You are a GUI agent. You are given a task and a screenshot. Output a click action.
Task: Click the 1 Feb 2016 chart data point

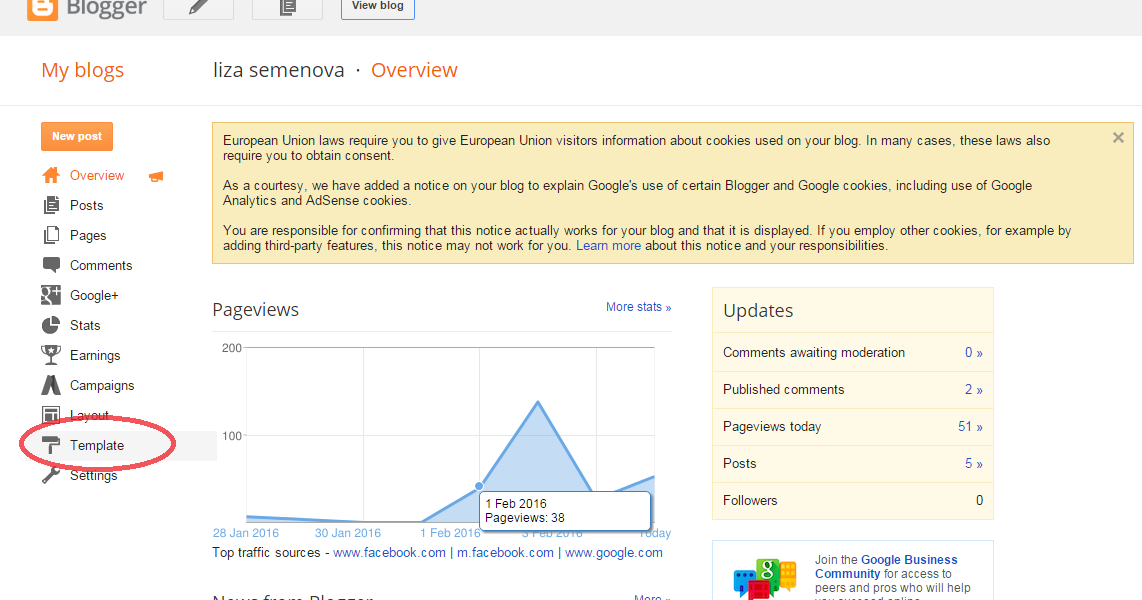coord(479,486)
